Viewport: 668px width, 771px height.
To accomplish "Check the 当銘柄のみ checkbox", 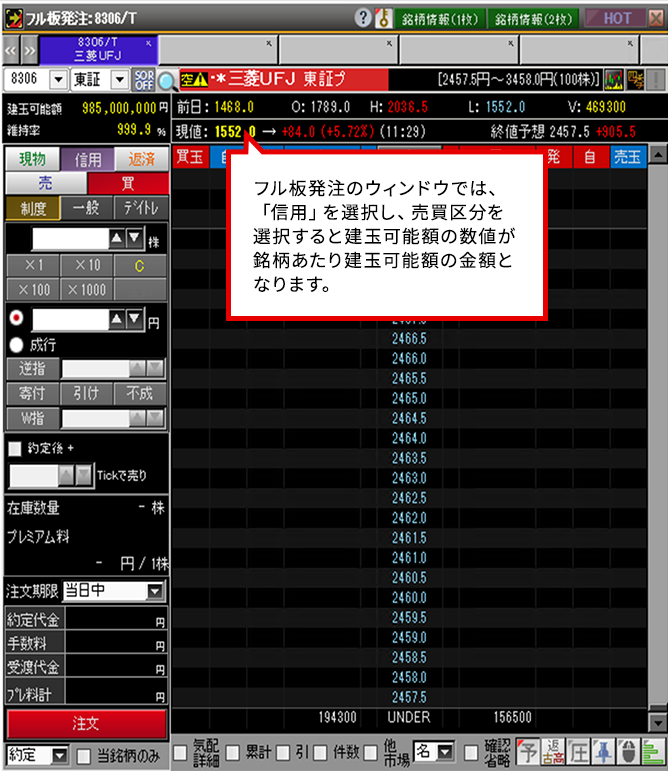I will pos(84,755).
